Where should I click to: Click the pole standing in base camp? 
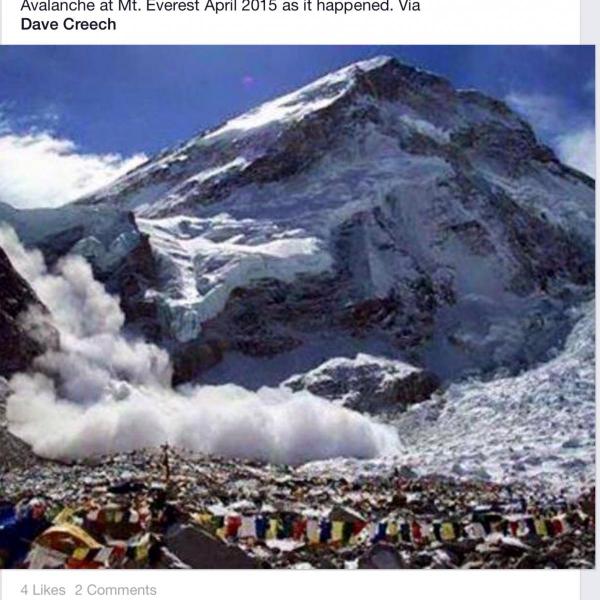(166, 465)
